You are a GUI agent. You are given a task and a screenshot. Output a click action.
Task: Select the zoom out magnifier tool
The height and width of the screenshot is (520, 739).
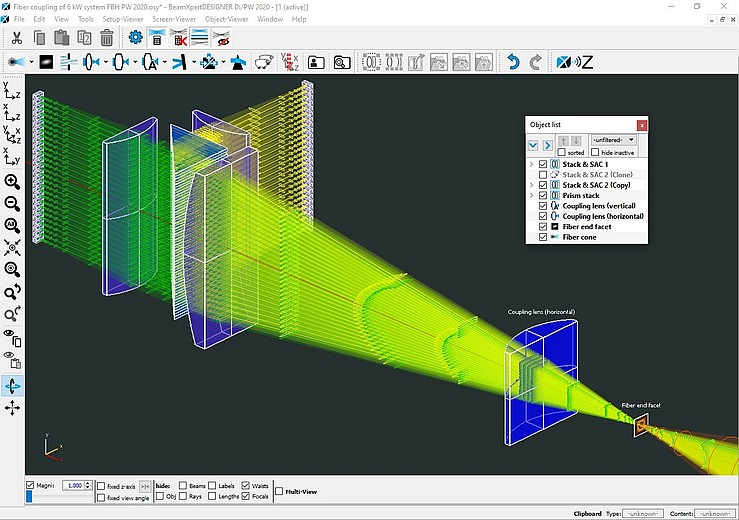(12, 203)
